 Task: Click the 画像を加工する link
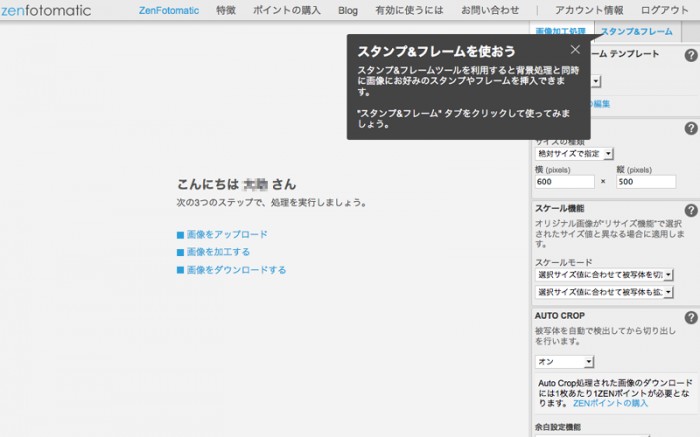218,252
